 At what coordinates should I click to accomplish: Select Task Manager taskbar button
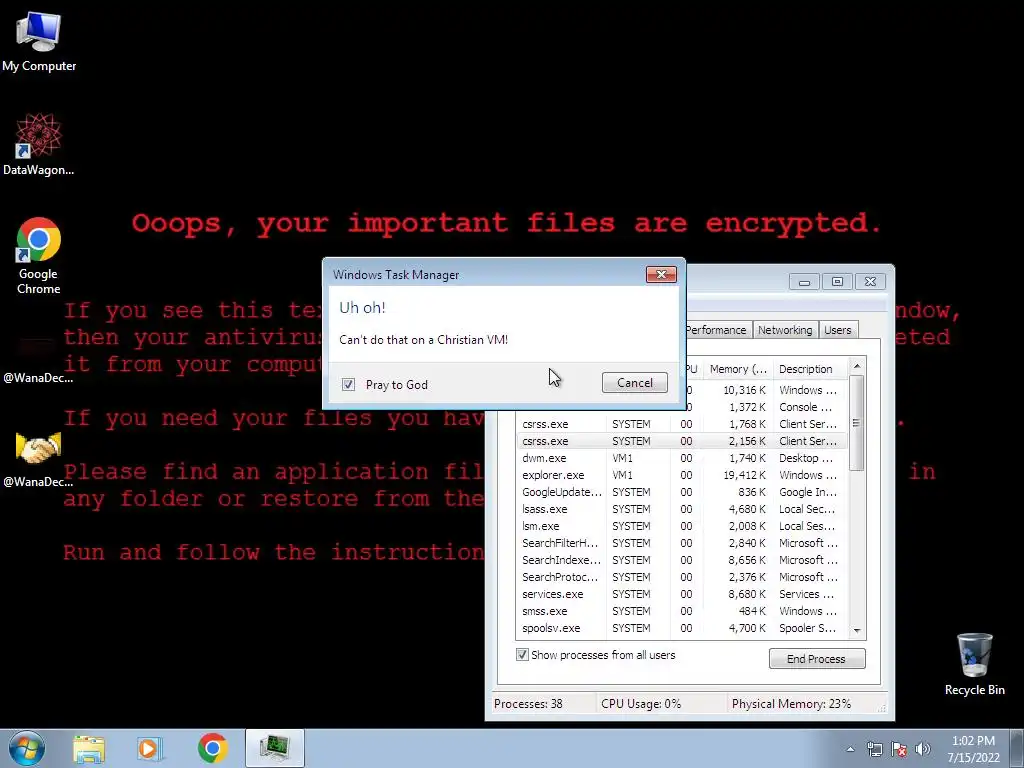point(275,748)
